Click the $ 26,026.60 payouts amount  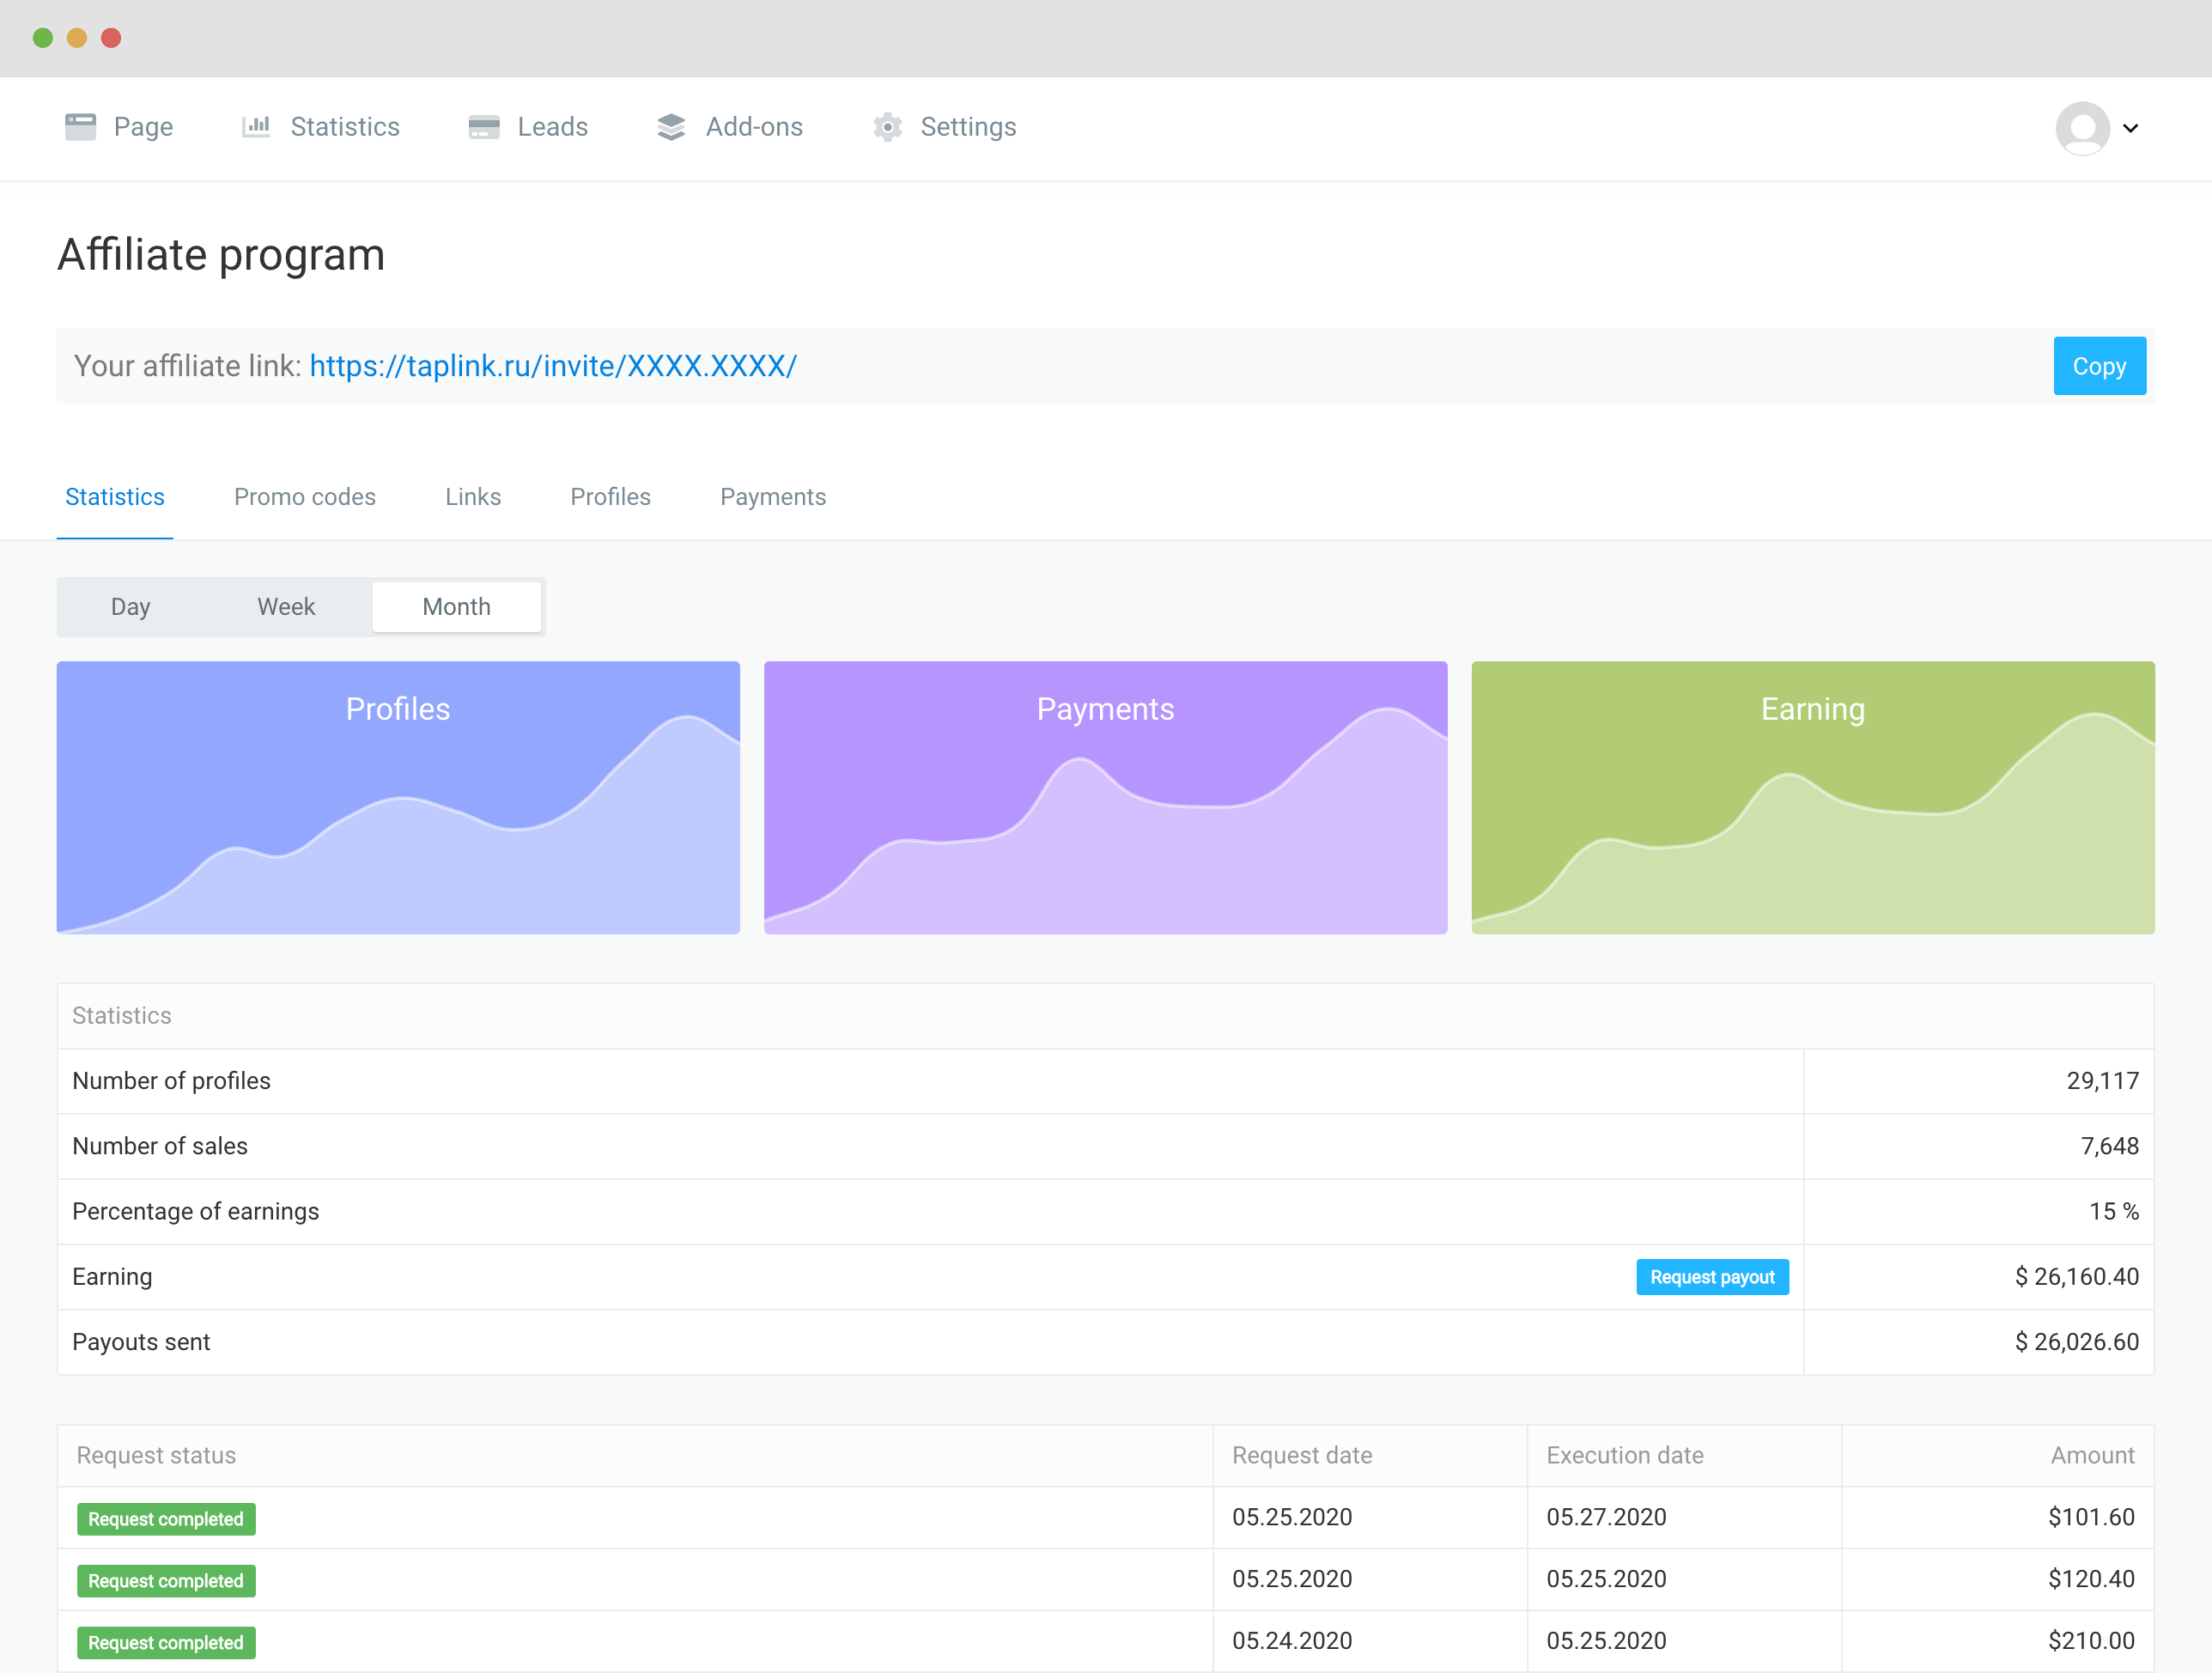(x=2076, y=1342)
